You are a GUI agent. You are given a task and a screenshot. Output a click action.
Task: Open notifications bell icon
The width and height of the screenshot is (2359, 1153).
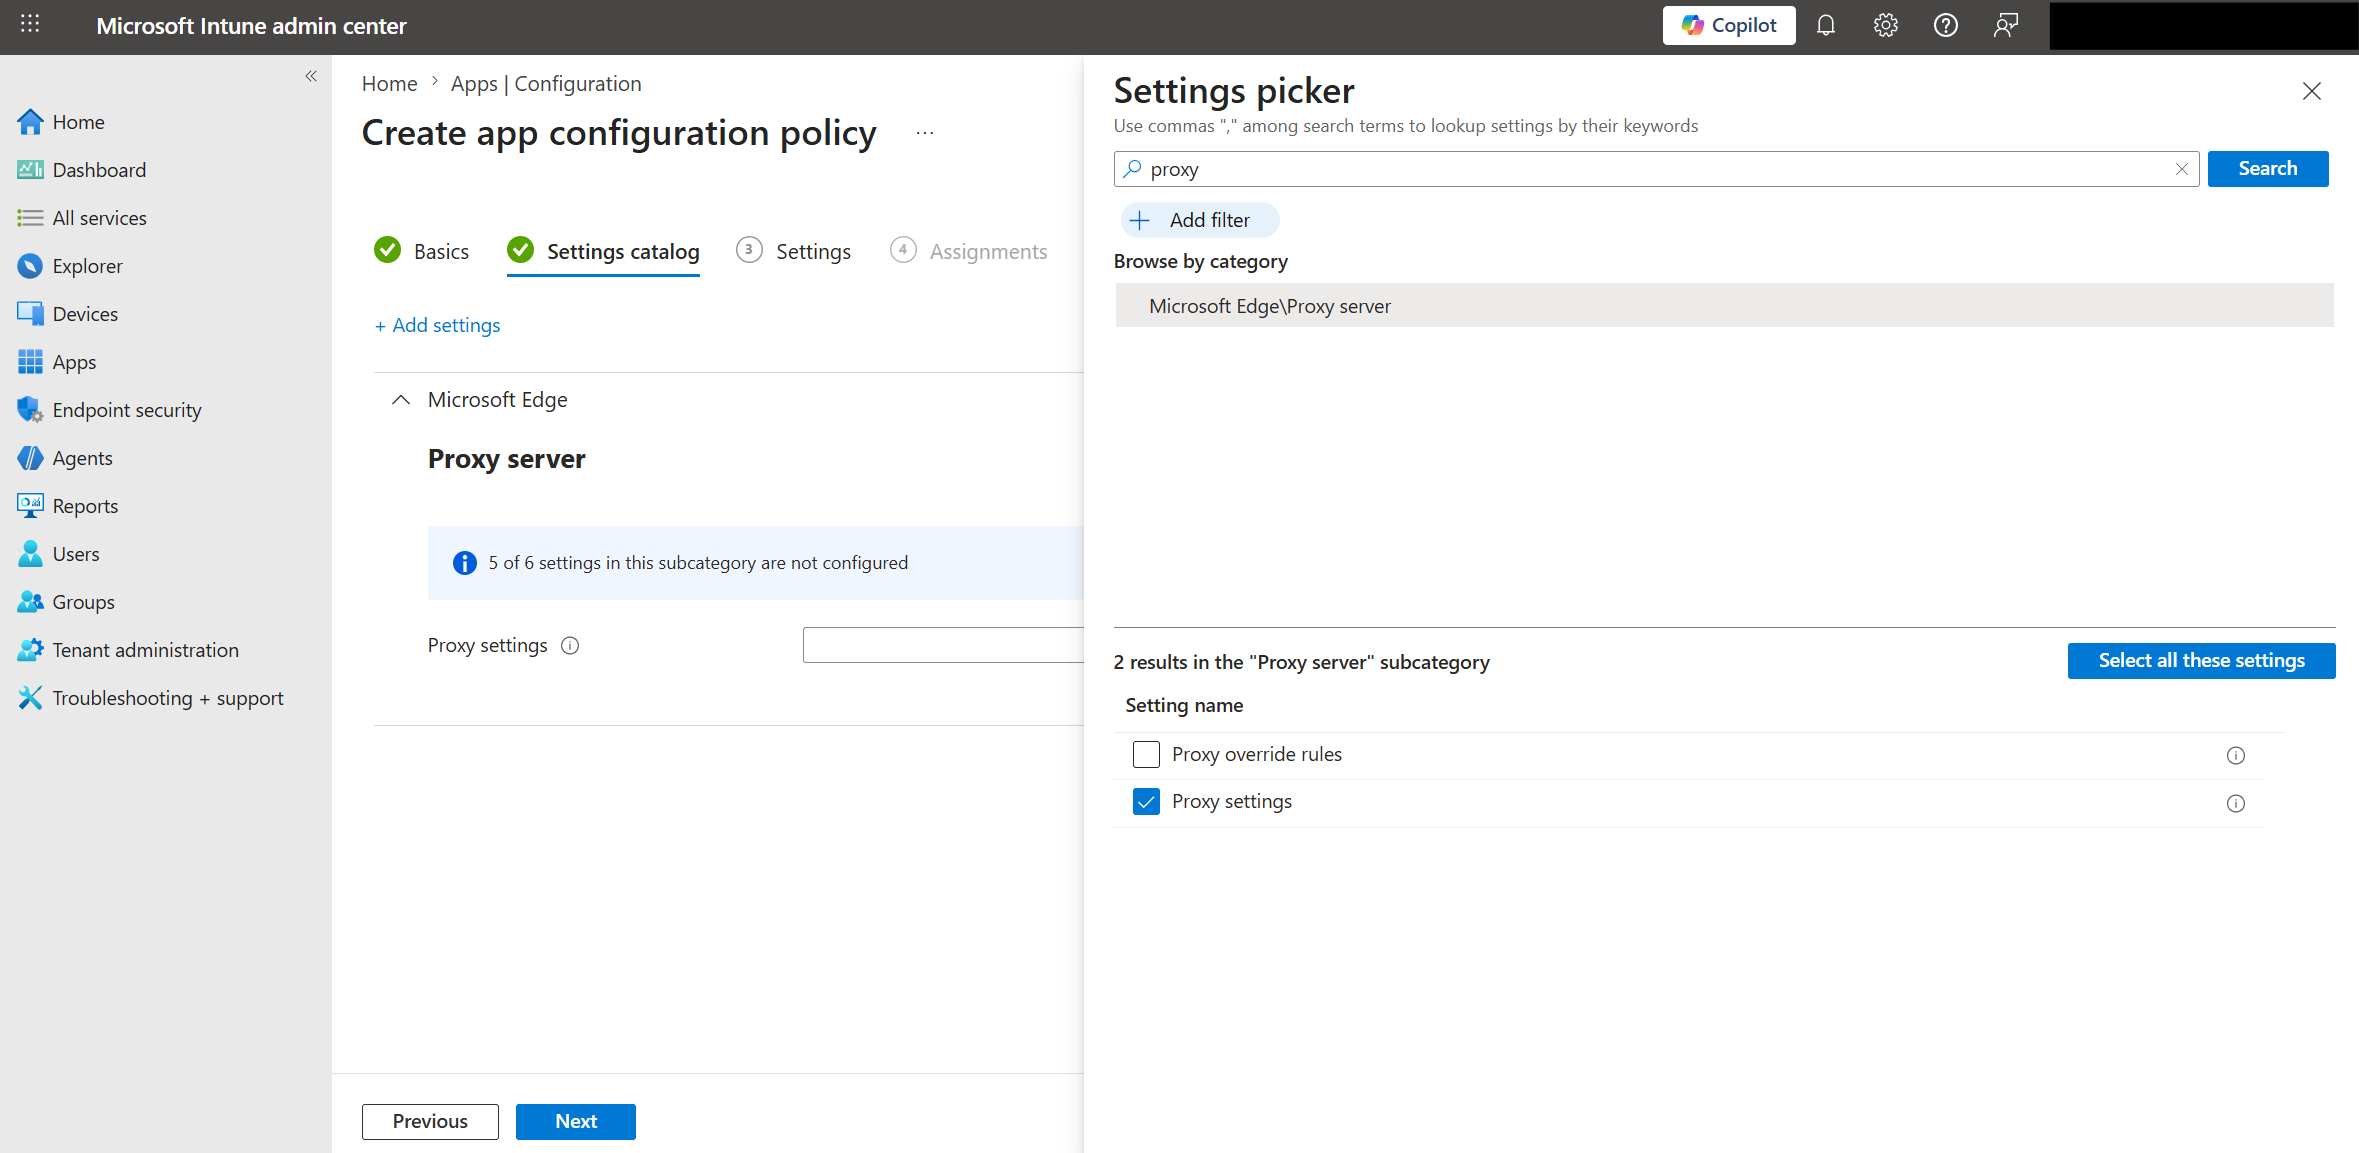click(1825, 26)
